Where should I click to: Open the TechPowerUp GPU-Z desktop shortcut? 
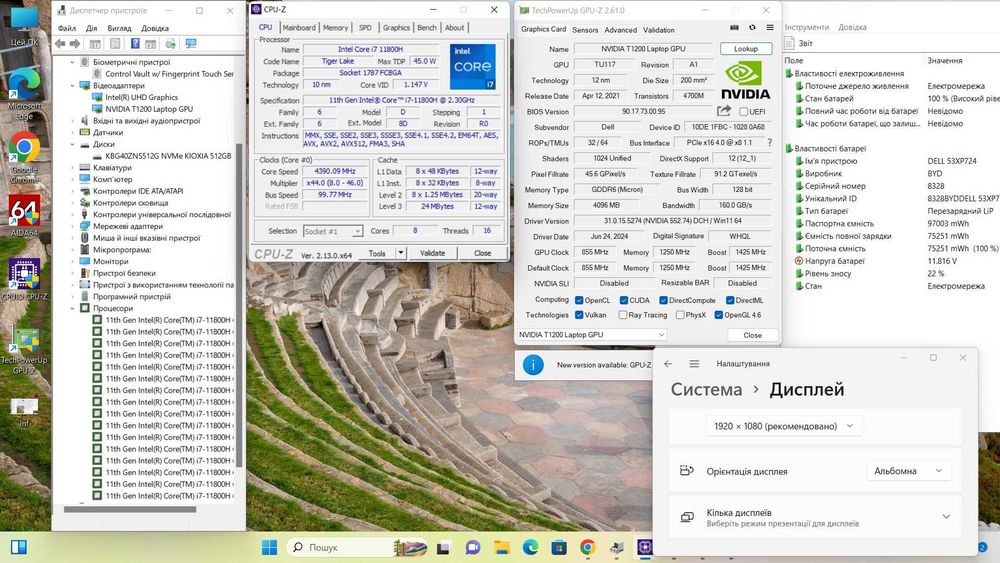pyautogui.click(x=24, y=351)
